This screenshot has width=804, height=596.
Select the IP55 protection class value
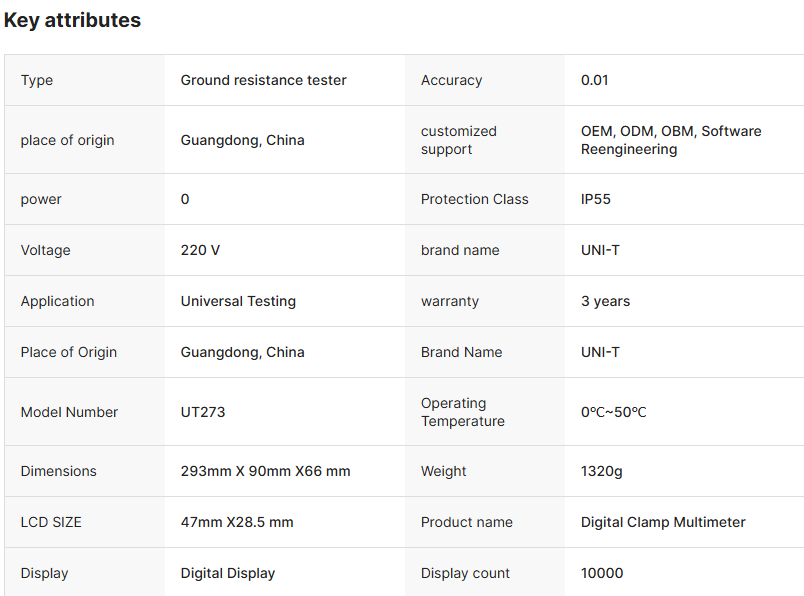596,199
